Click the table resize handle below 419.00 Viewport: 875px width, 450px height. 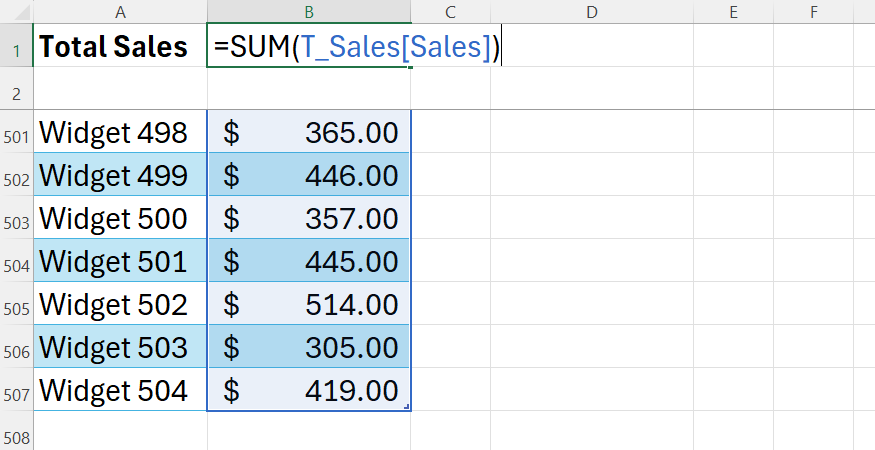pyautogui.click(x=407, y=407)
